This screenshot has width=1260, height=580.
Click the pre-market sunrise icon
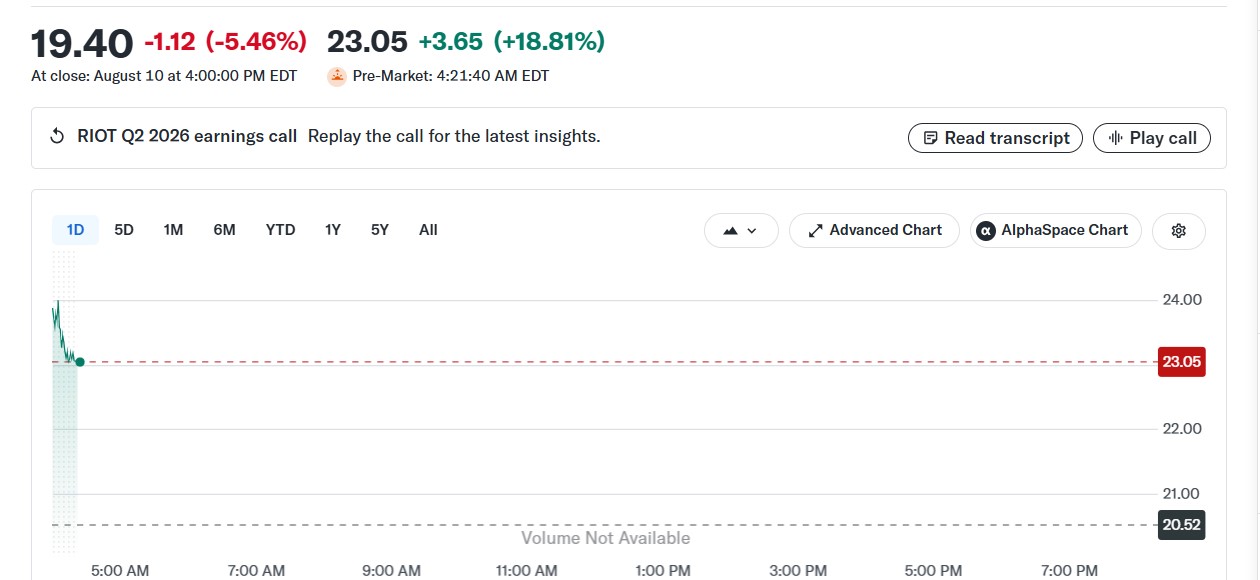(x=337, y=76)
